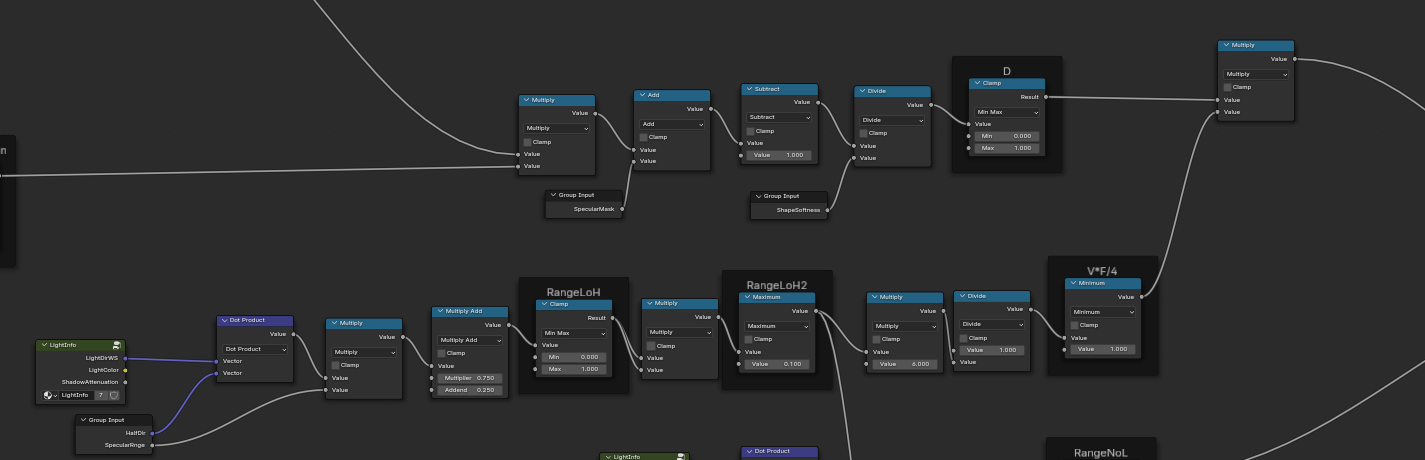Click the ShadowAttenuation output socket
This screenshot has height=460, width=1425.
(x=125, y=382)
